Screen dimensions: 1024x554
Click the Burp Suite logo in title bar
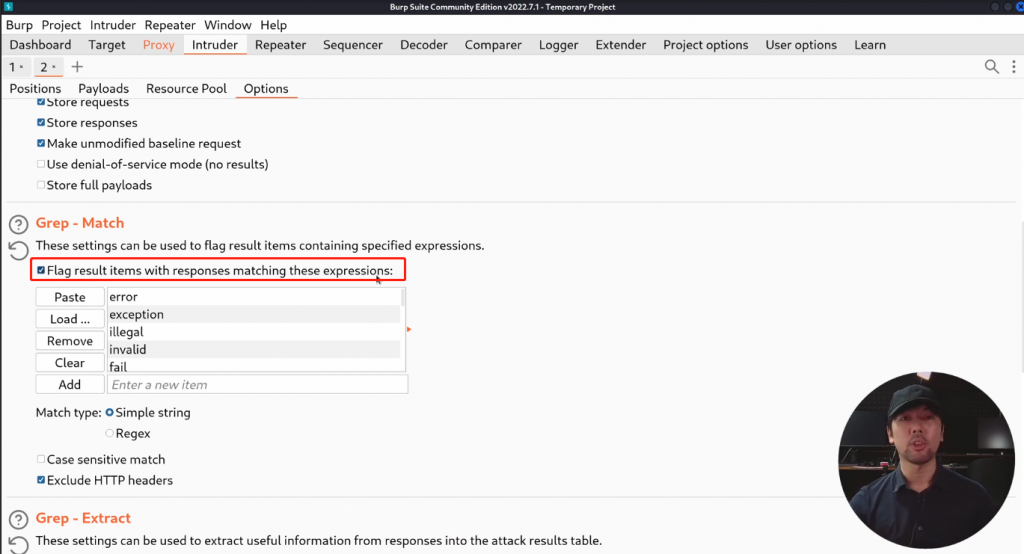8,7
